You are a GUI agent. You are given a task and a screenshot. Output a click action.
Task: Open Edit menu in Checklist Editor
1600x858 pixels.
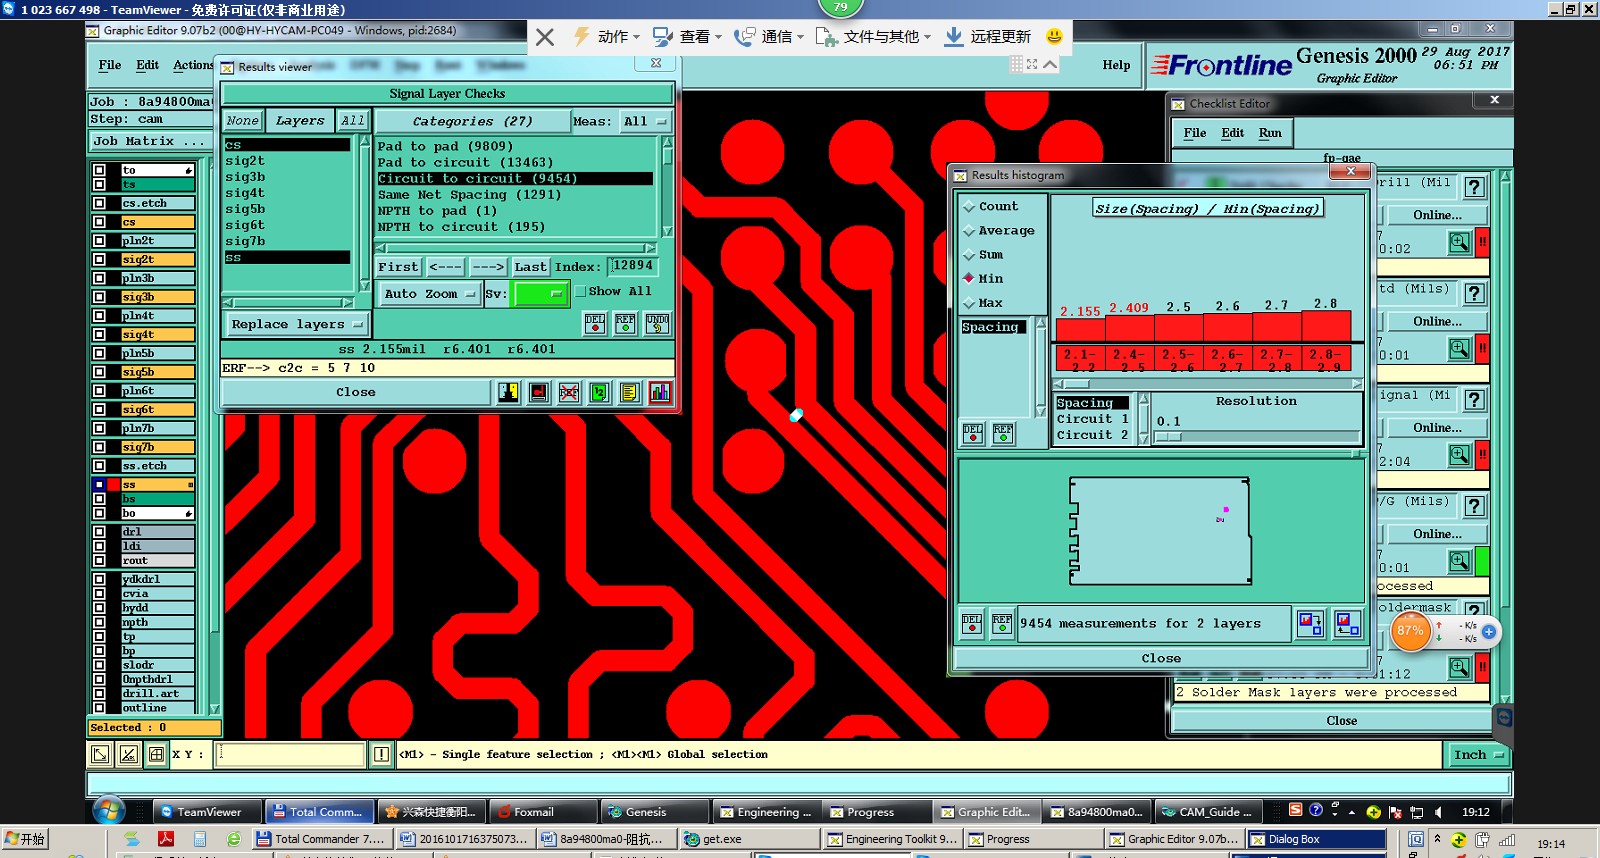[1233, 133]
